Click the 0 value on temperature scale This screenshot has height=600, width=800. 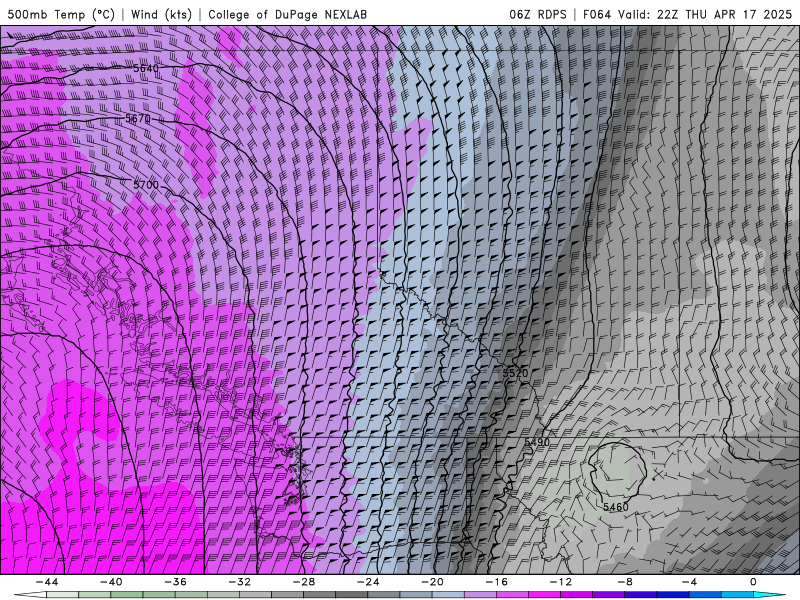[x=753, y=582]
